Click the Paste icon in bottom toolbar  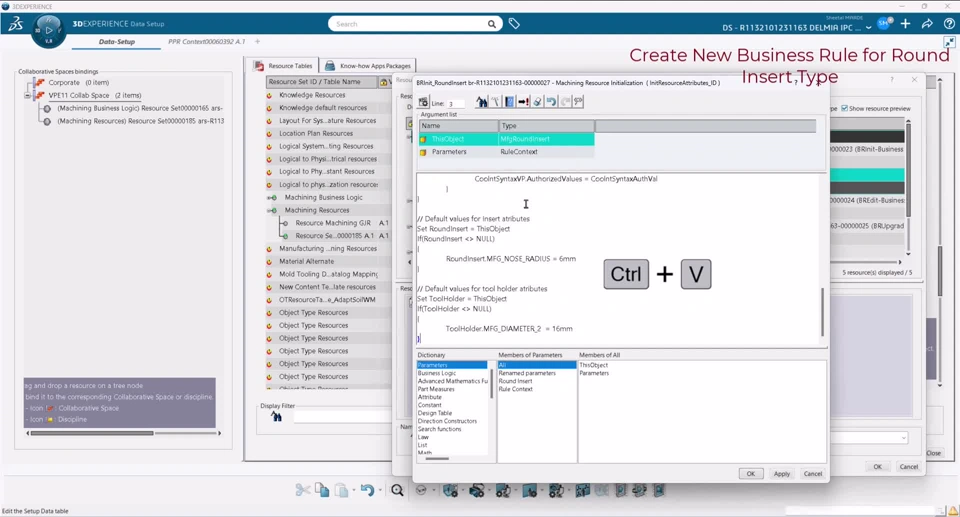click(x=342, y=490)
